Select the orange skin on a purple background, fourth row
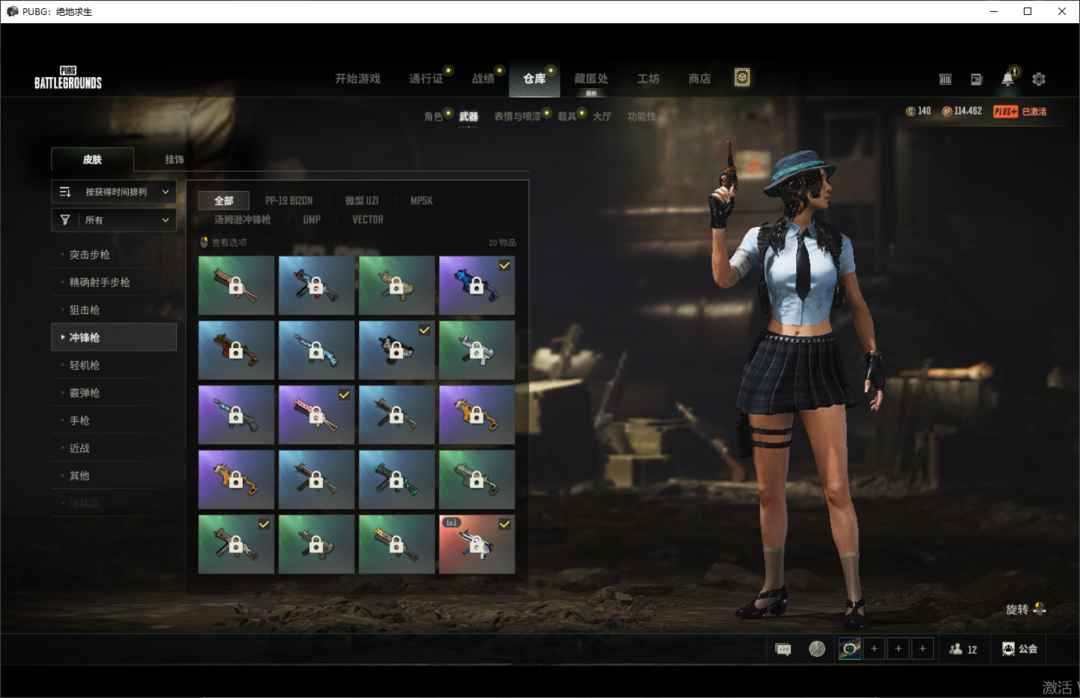The height and width of the screenshot is (698, 1080). 236,480
